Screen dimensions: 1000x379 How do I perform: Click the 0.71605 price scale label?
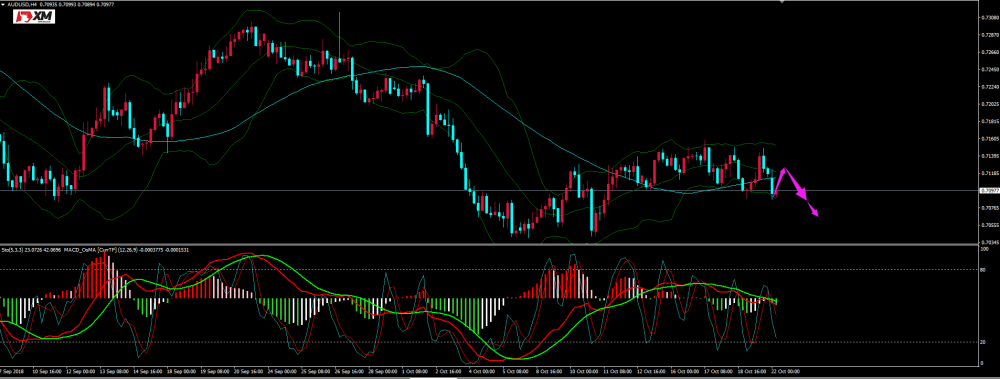point(990,138)
